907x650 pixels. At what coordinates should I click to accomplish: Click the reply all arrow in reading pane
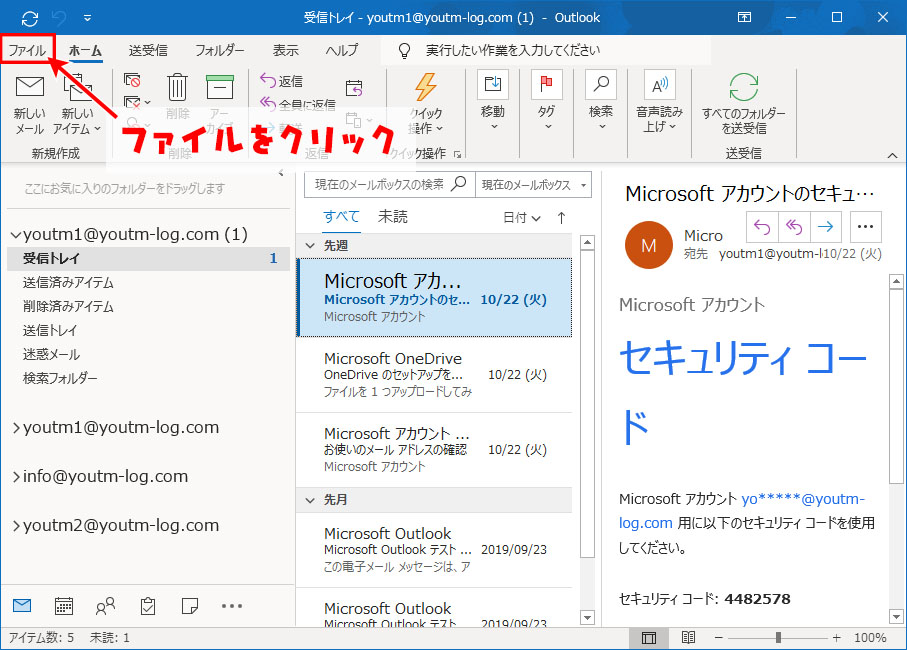(x=794, y=227)
